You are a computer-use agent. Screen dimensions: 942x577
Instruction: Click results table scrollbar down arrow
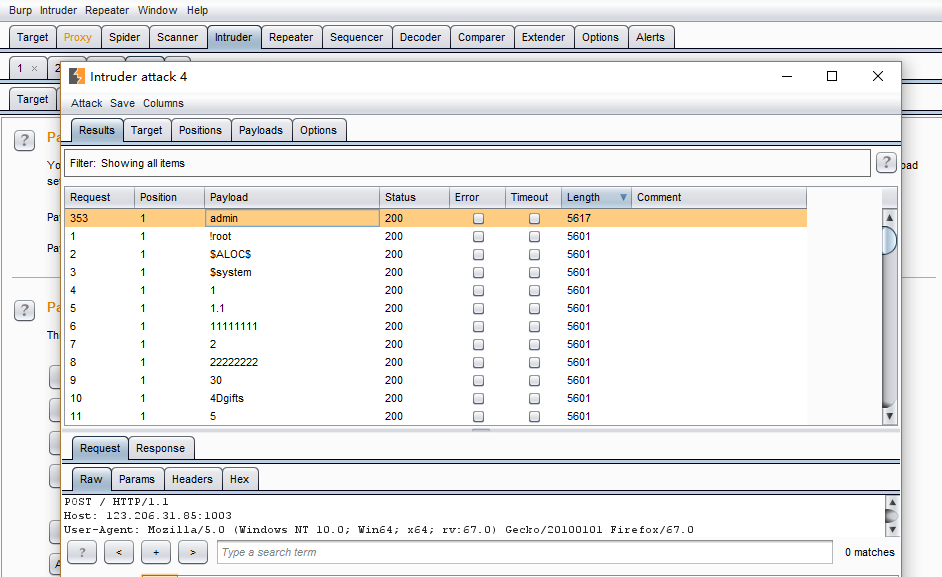890,416
